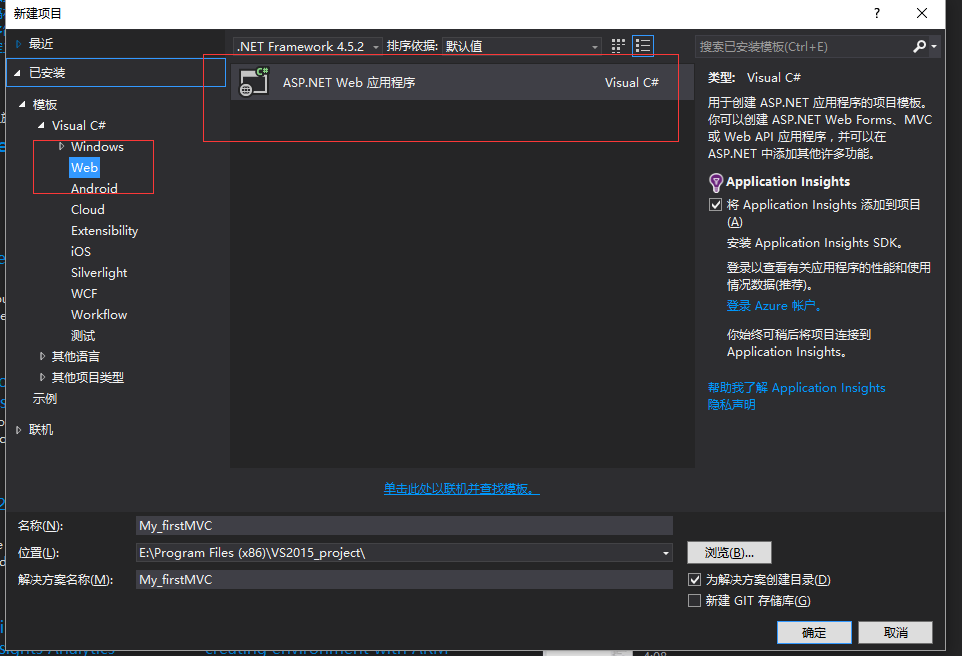Switch to medium icons list view
The image size is (962, 656).
point(642,46)
